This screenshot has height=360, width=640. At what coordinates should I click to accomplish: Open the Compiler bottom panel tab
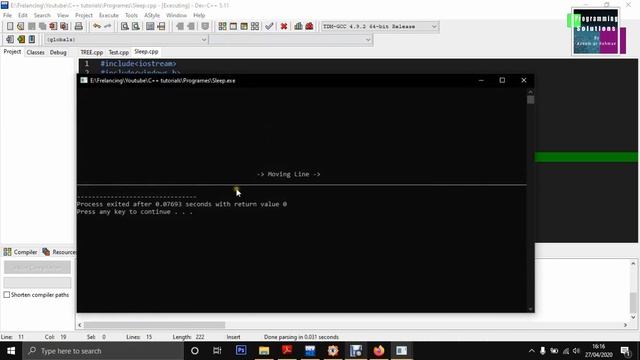(x=20, y=252)
